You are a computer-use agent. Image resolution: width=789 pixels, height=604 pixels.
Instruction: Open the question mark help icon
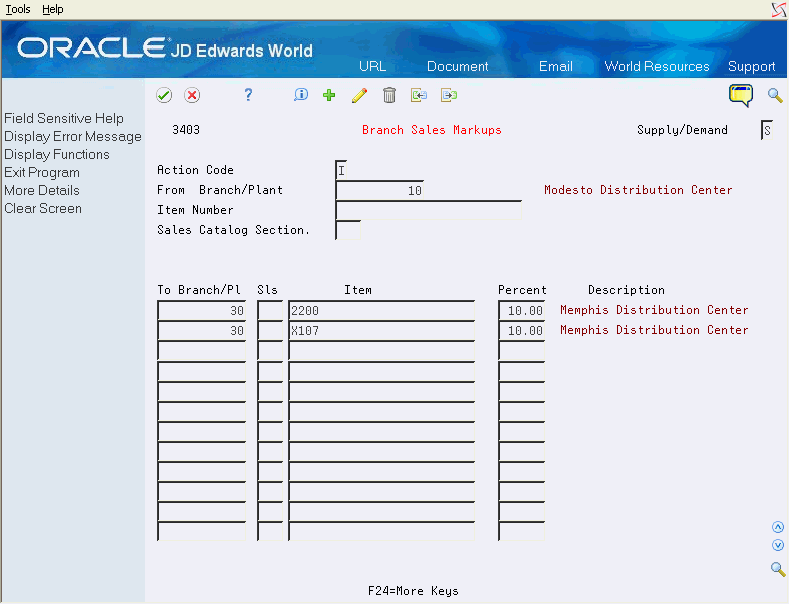tap(248, 95)
